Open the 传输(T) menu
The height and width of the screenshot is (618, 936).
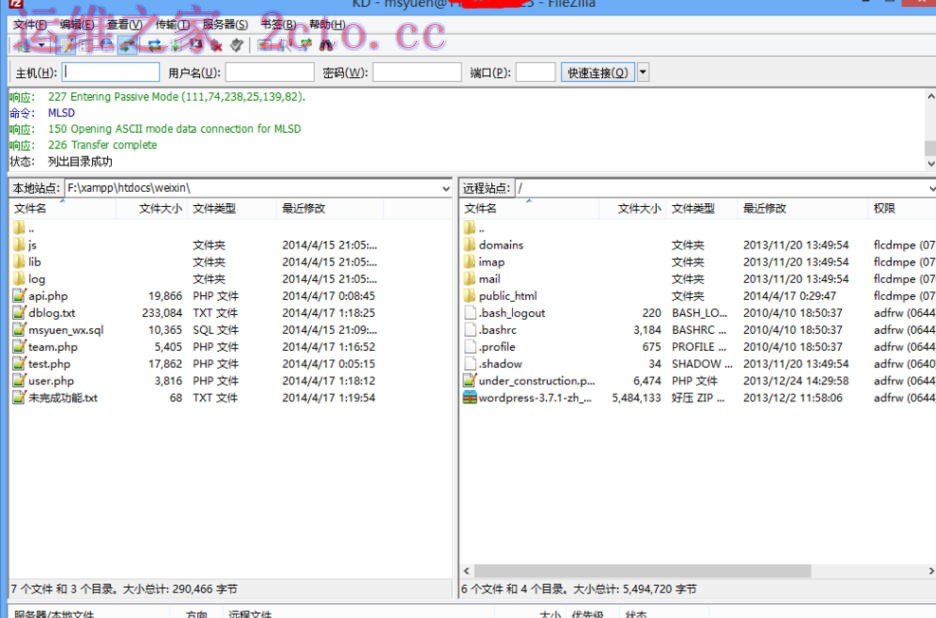[173, 25]
